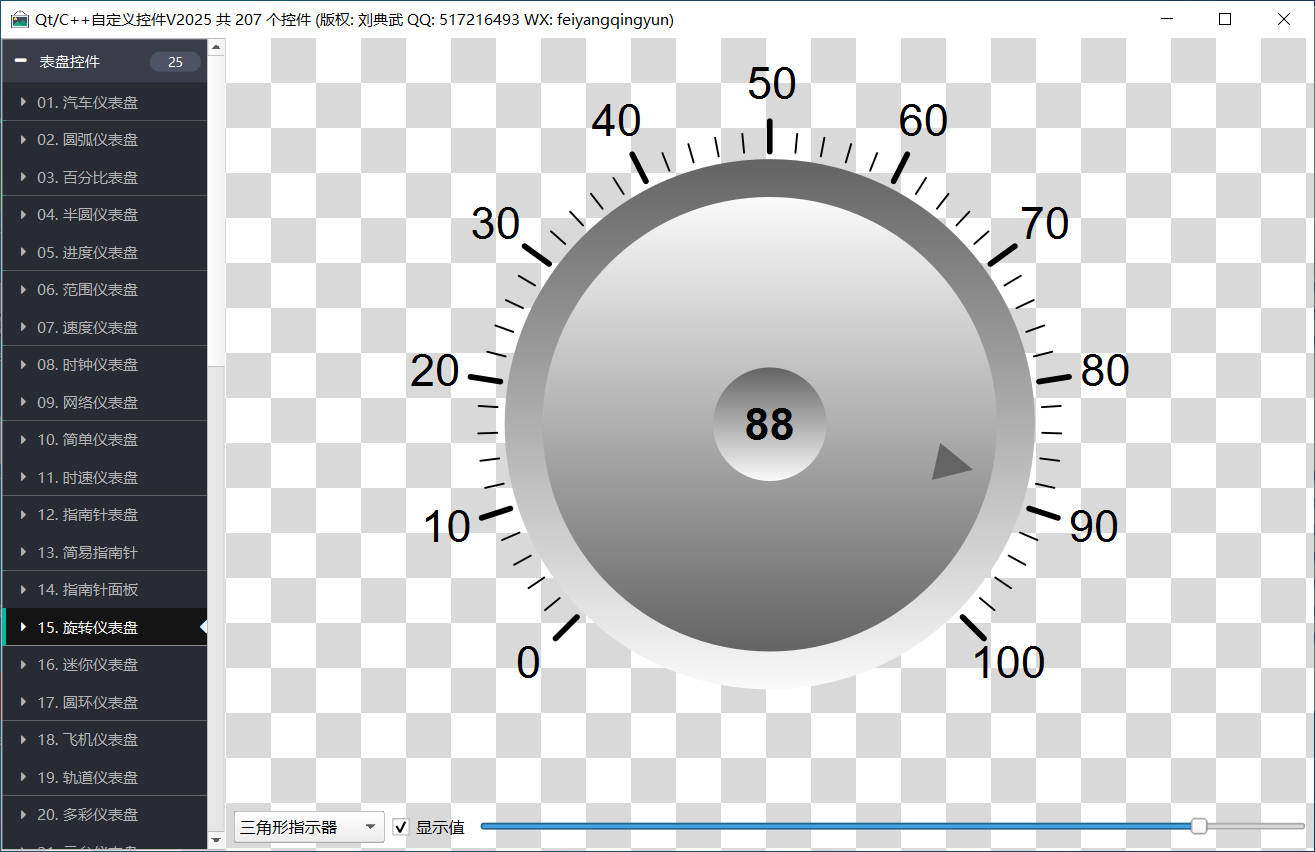
Task: Click sidebar scrollbar up arrow
Action: click(x=216, y=47)
